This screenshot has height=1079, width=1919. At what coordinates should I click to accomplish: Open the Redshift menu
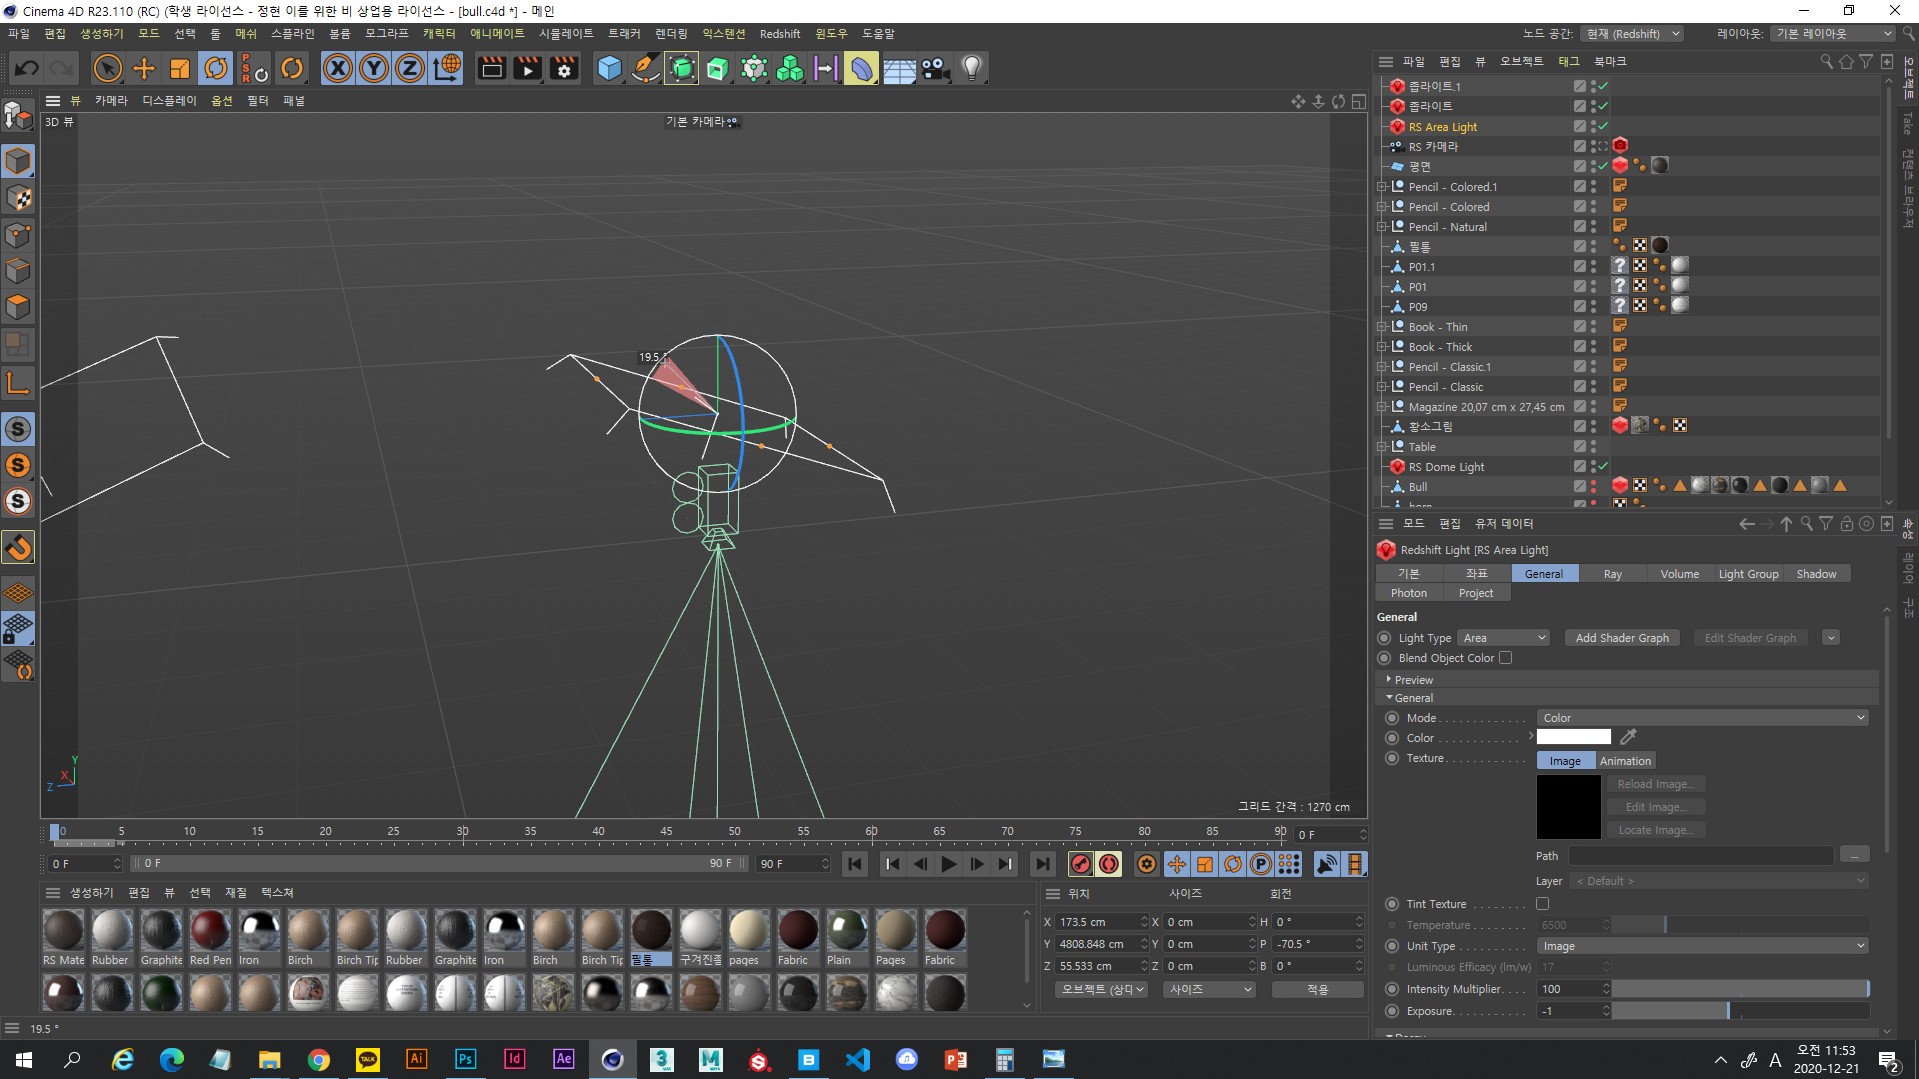tap(780, 34)
